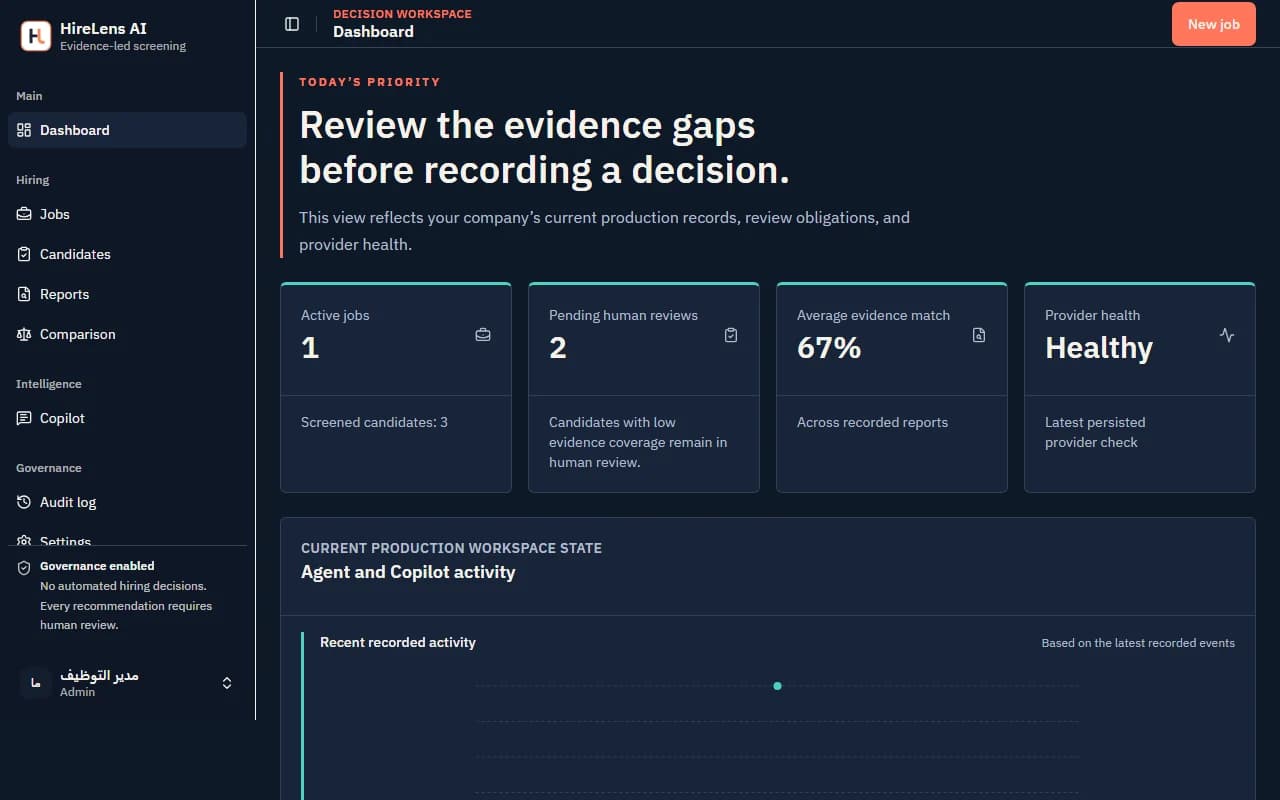Click 'CURRENT PRODUCTION WORKSPACE STATE' label
The image size is (1280, 800).
click(451, 548)
